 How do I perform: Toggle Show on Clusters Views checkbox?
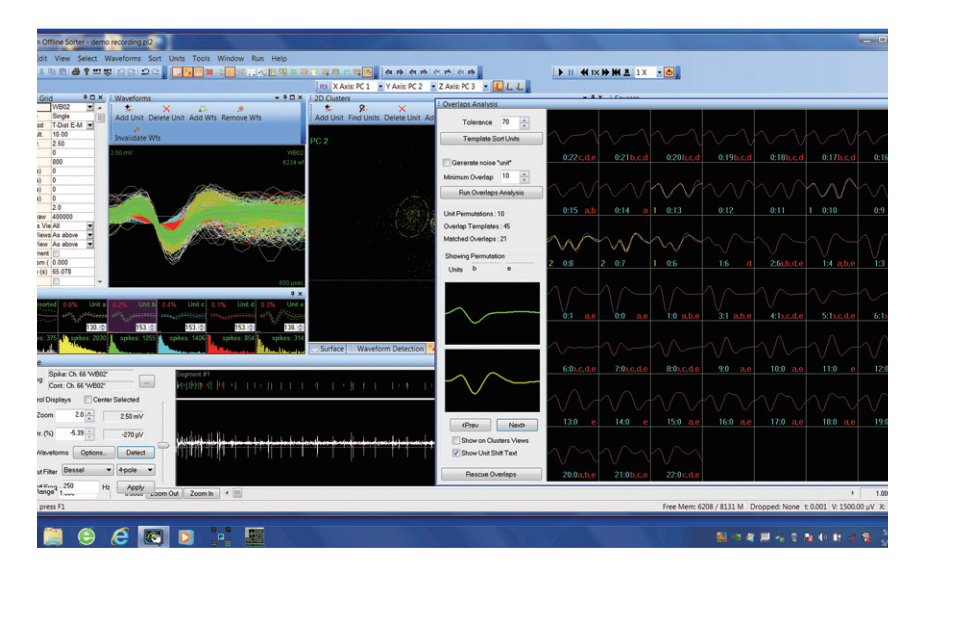(x=456, y=440)
